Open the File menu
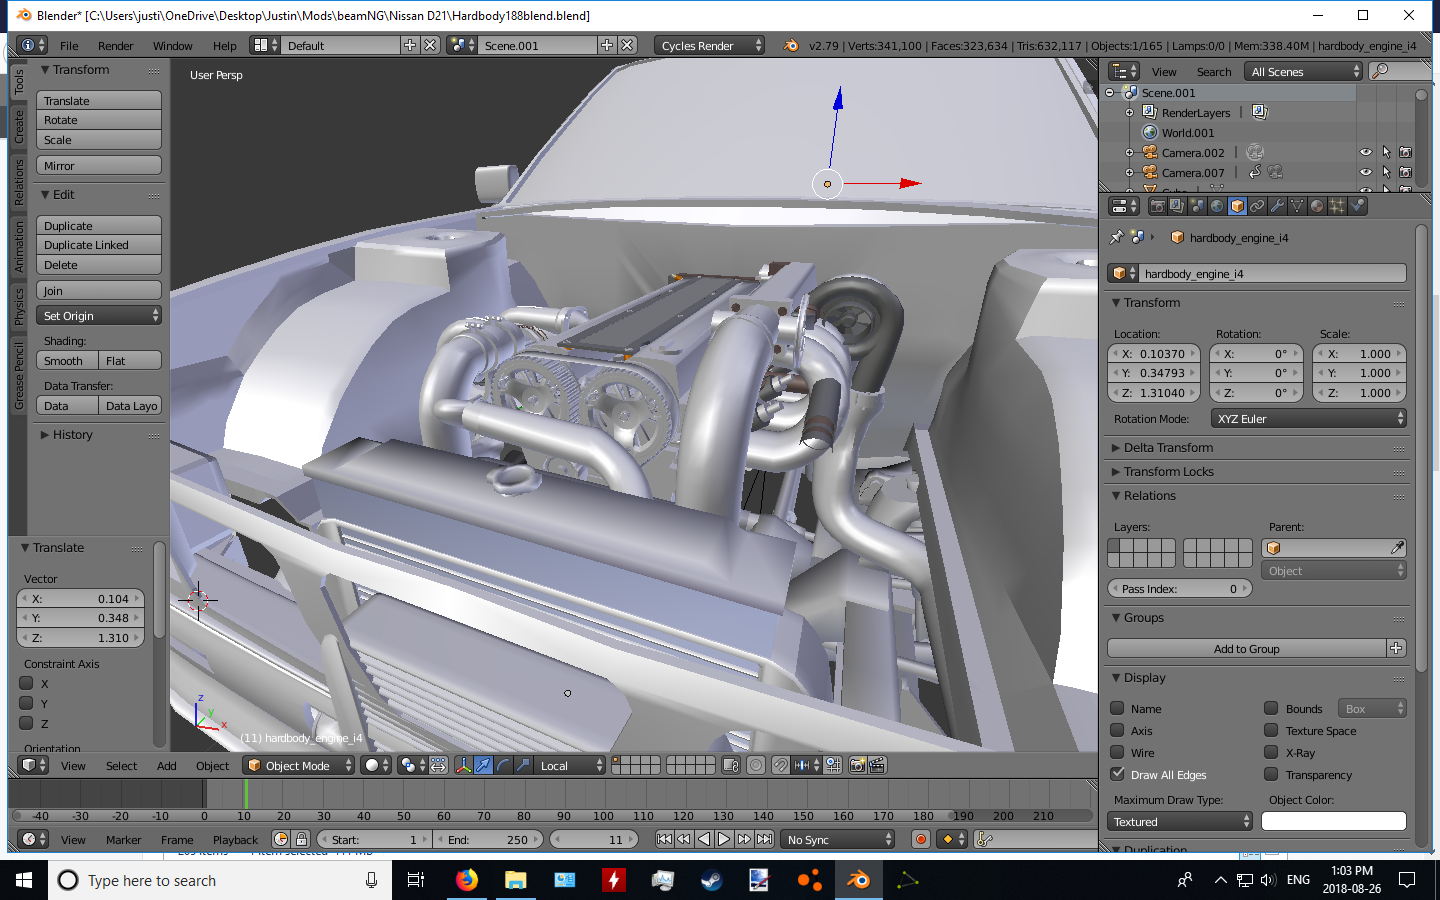 69,45
